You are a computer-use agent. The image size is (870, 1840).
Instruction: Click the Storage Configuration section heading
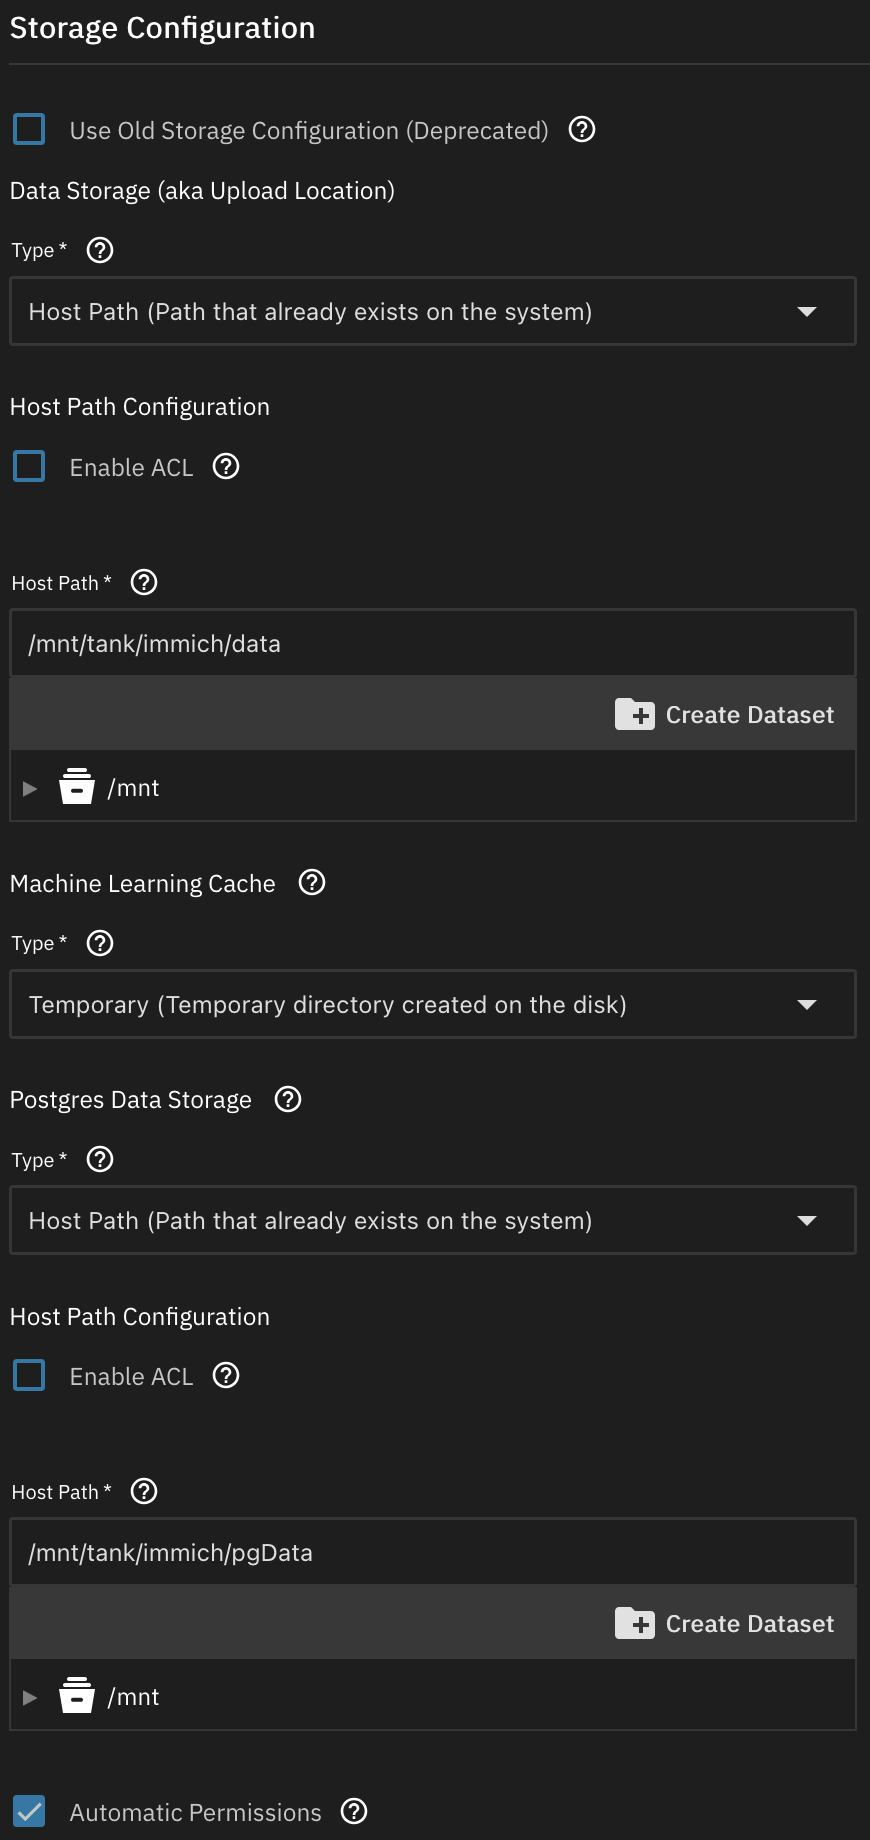coord(163,28)
